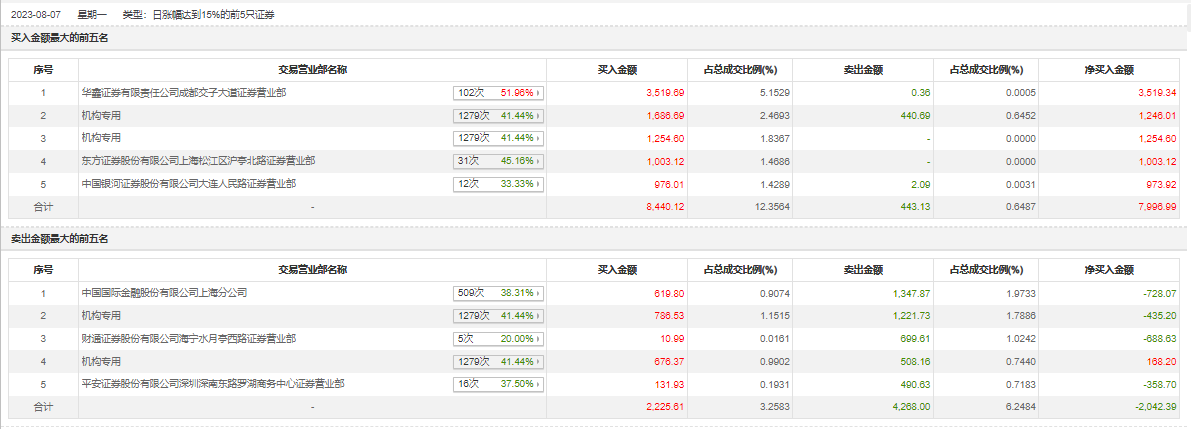Click 净买入金额 column header in buy table
The width and height of the screenshot is (1191, 429).
tap(1109, 70)
